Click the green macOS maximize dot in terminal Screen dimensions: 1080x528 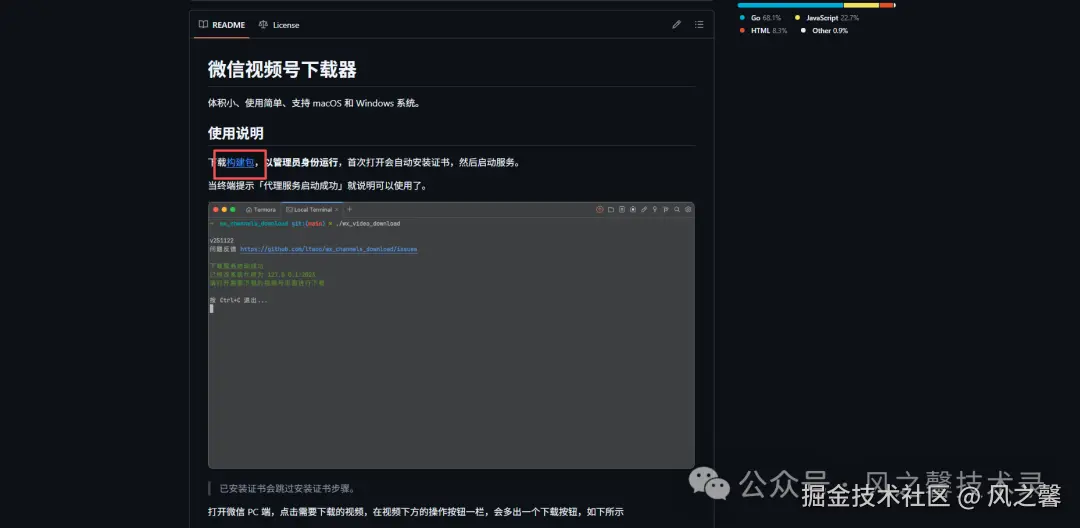coord(233,209)
